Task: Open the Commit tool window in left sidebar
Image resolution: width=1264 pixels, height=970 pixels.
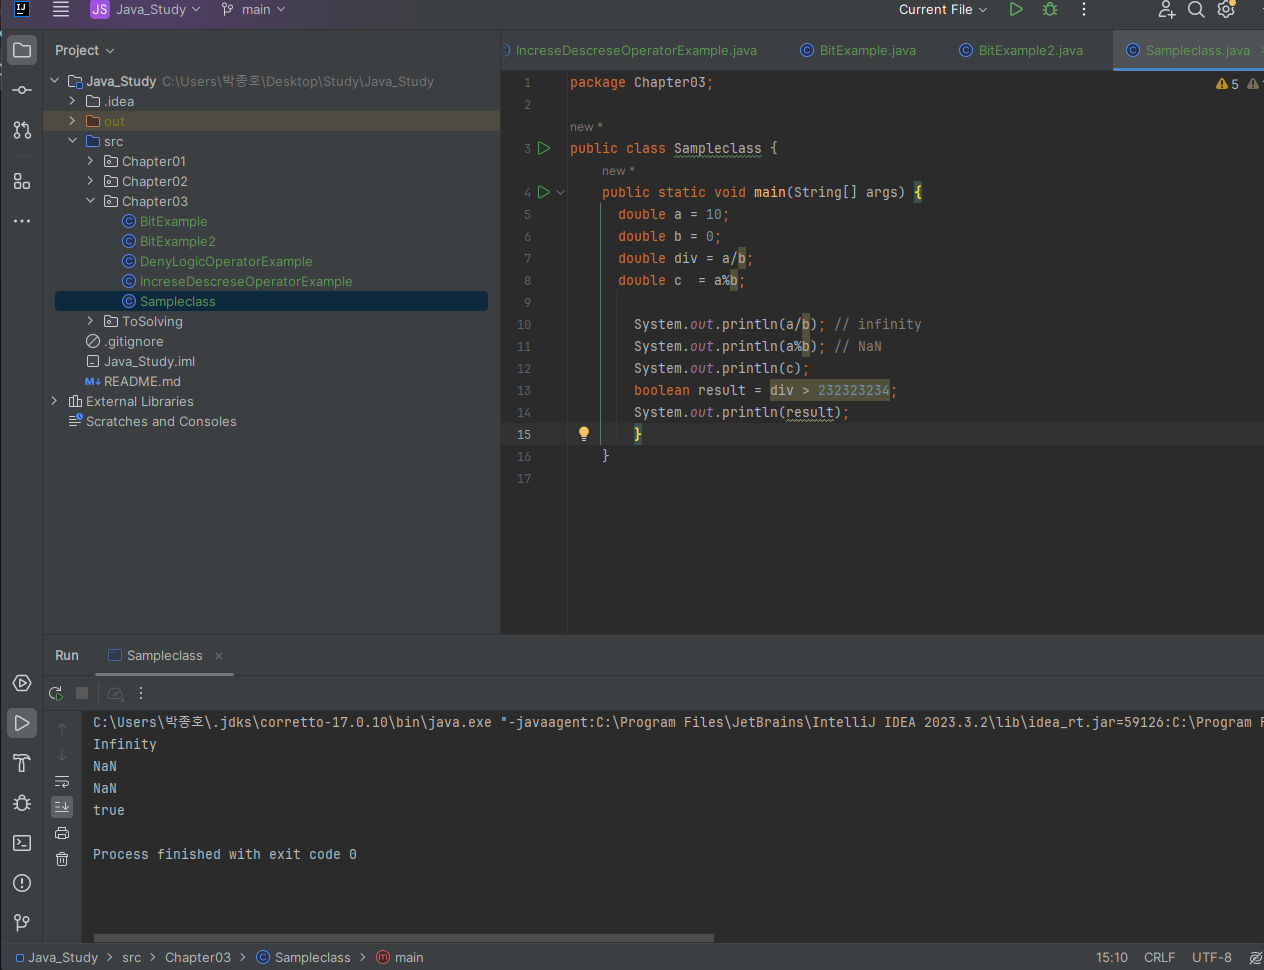Action: (x=22, y=90)
